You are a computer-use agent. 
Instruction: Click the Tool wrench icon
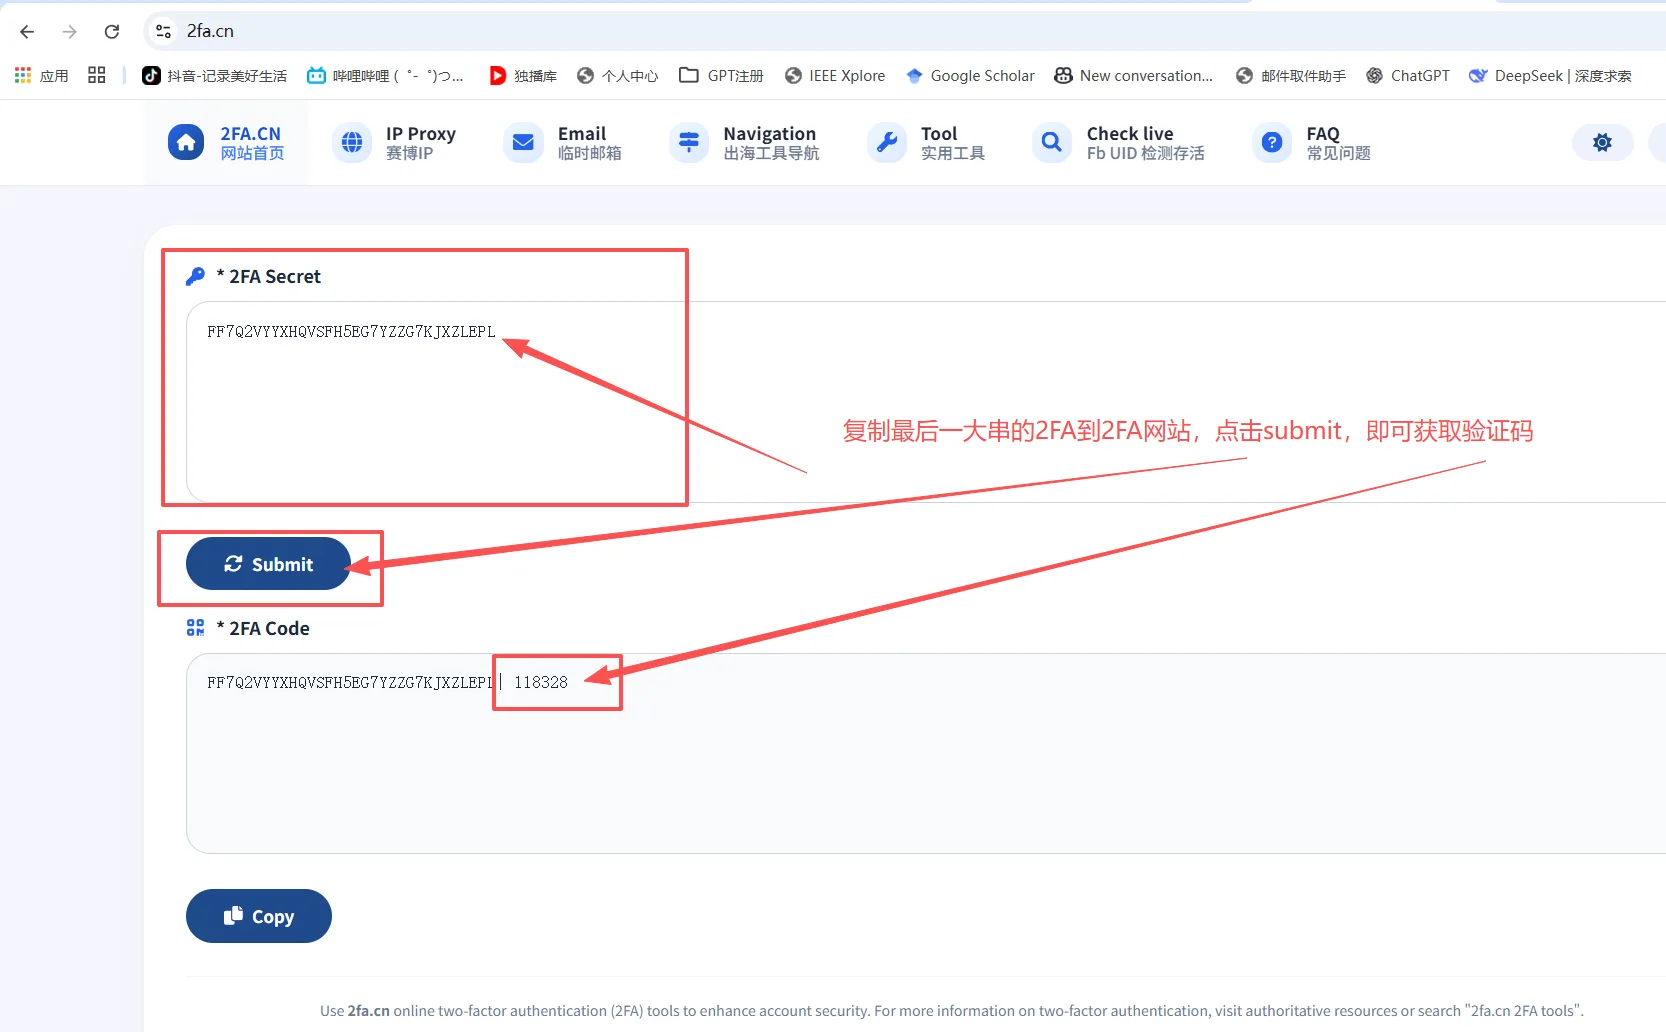click(x=887, y=142)
